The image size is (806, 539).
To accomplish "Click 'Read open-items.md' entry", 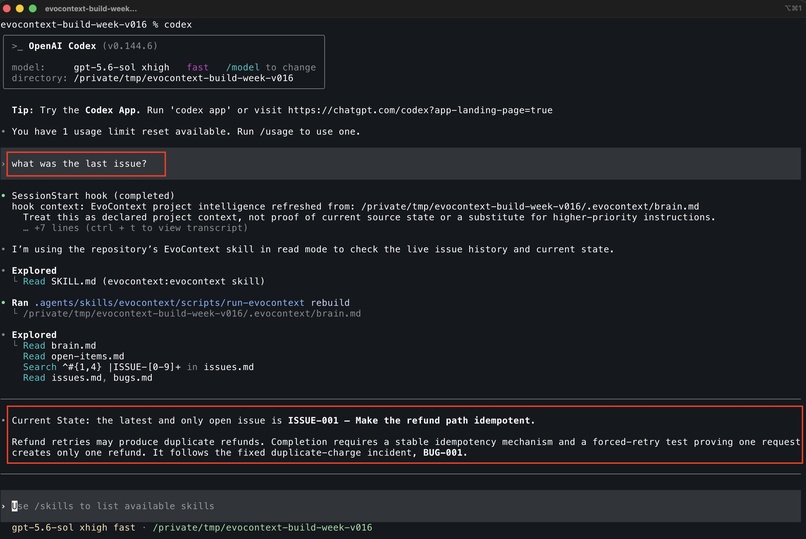I will click(74, 356).
